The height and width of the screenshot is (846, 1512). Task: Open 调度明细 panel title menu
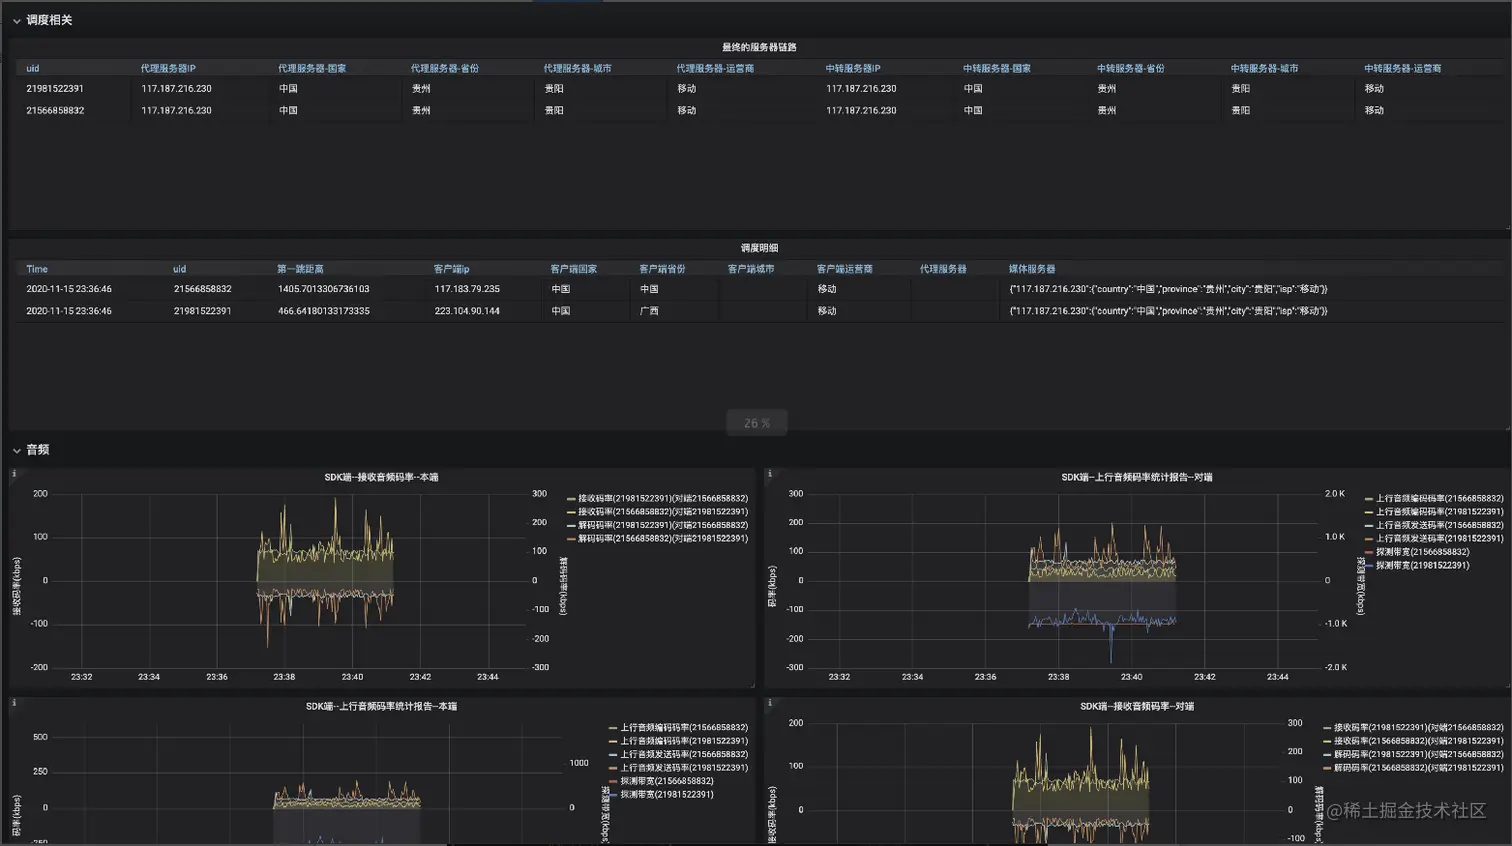click(759, 248)
